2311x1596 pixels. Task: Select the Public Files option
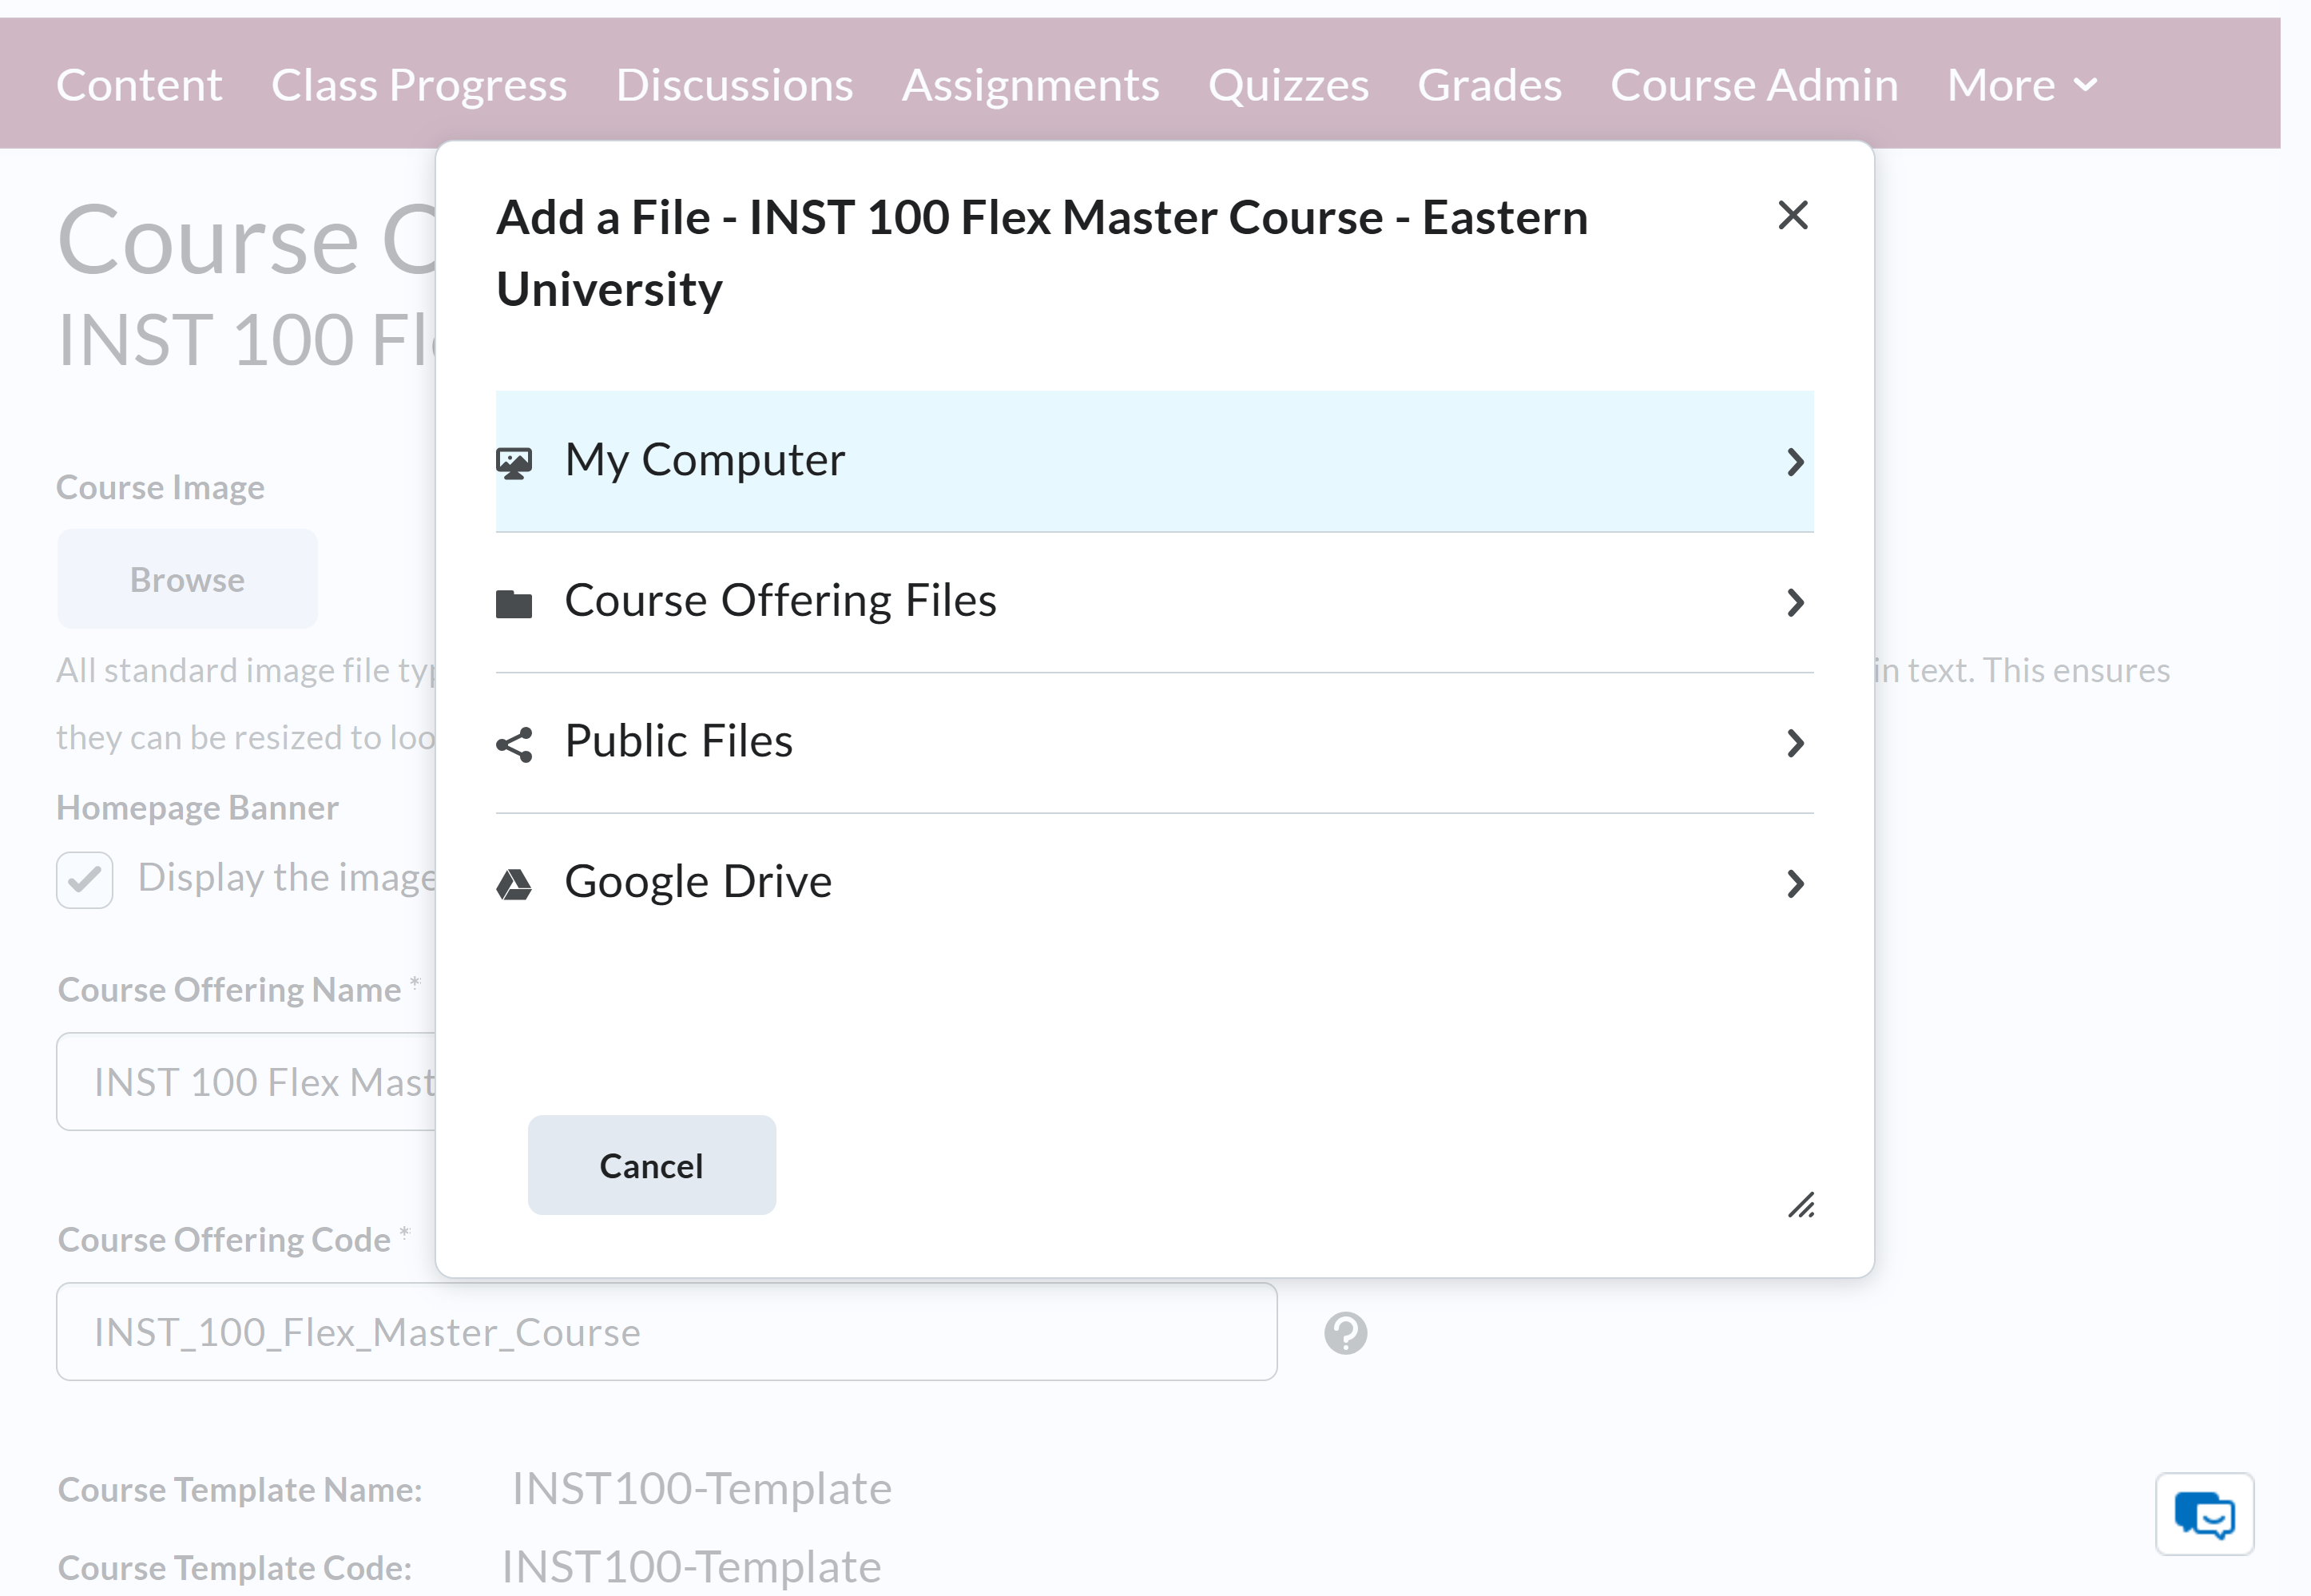pyautogui.click(x=1154, y=742)
